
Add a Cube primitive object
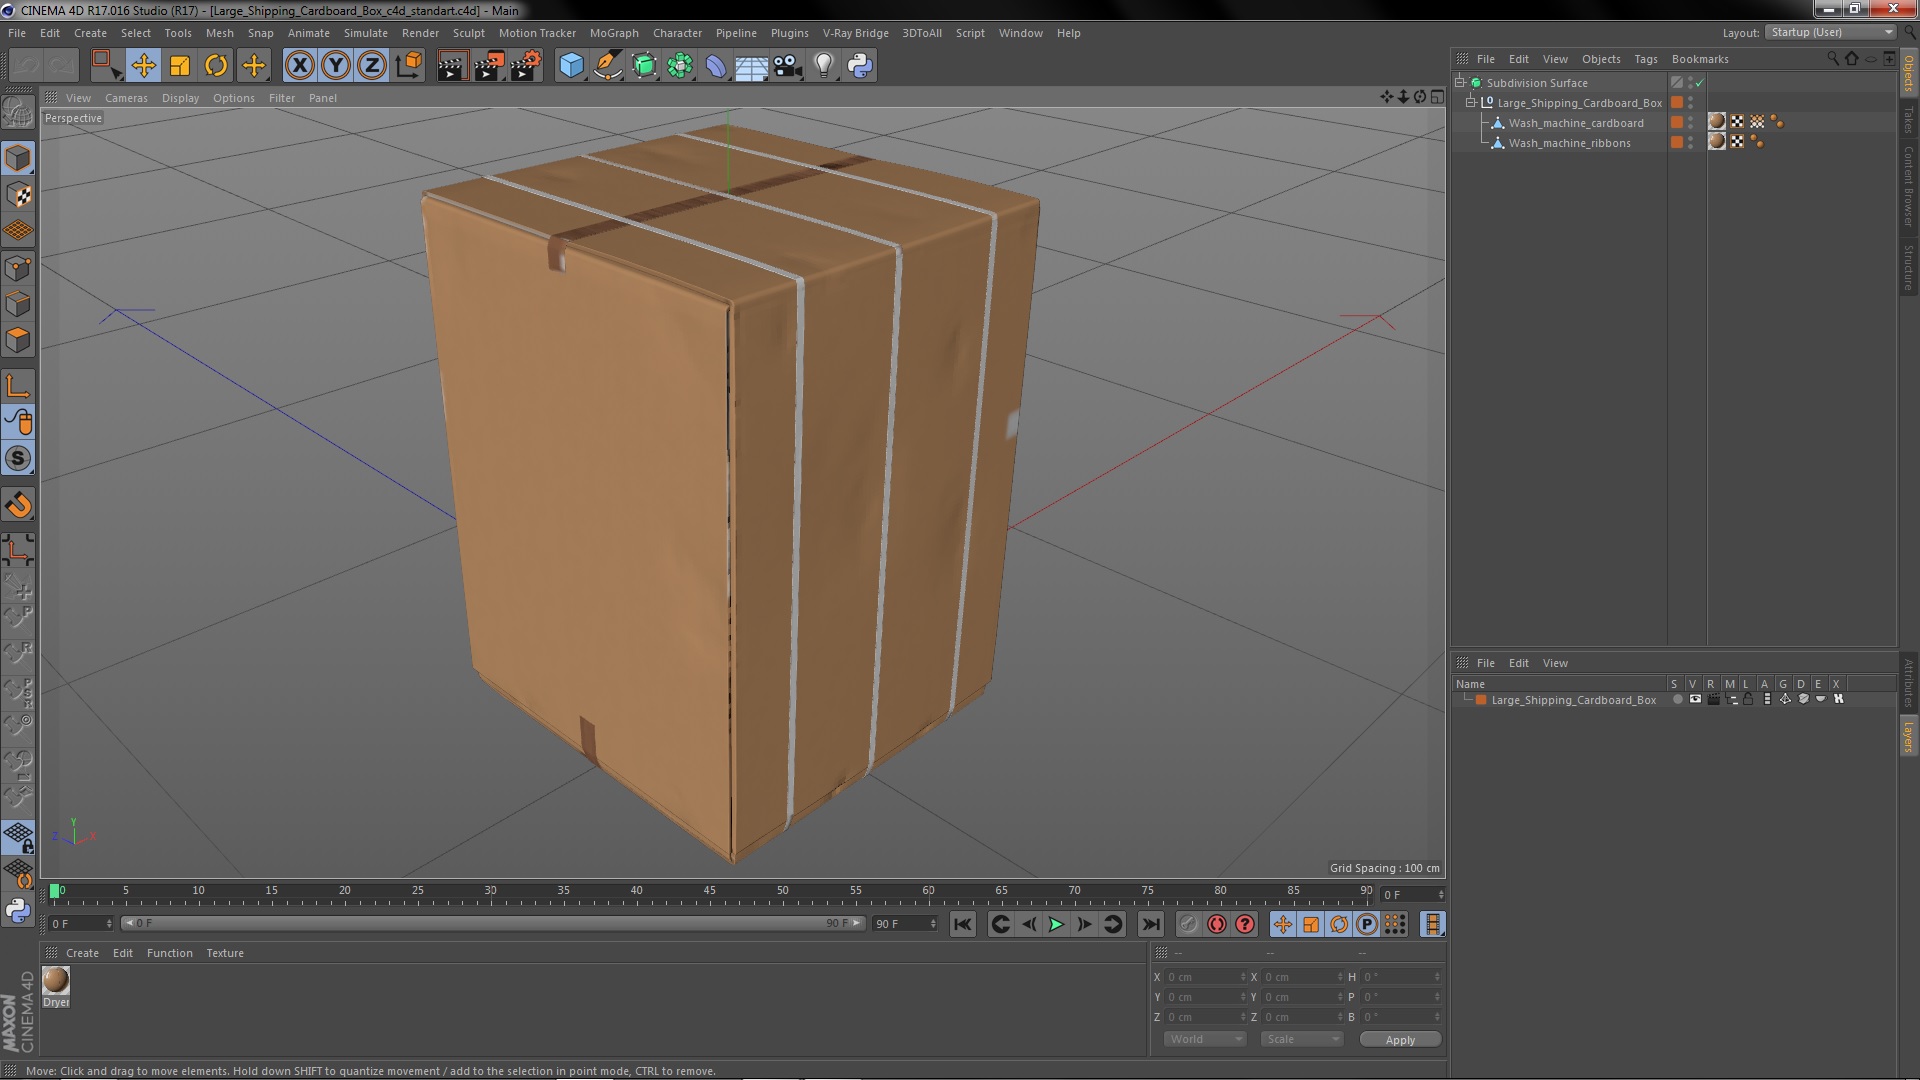[x=571, y=66]
